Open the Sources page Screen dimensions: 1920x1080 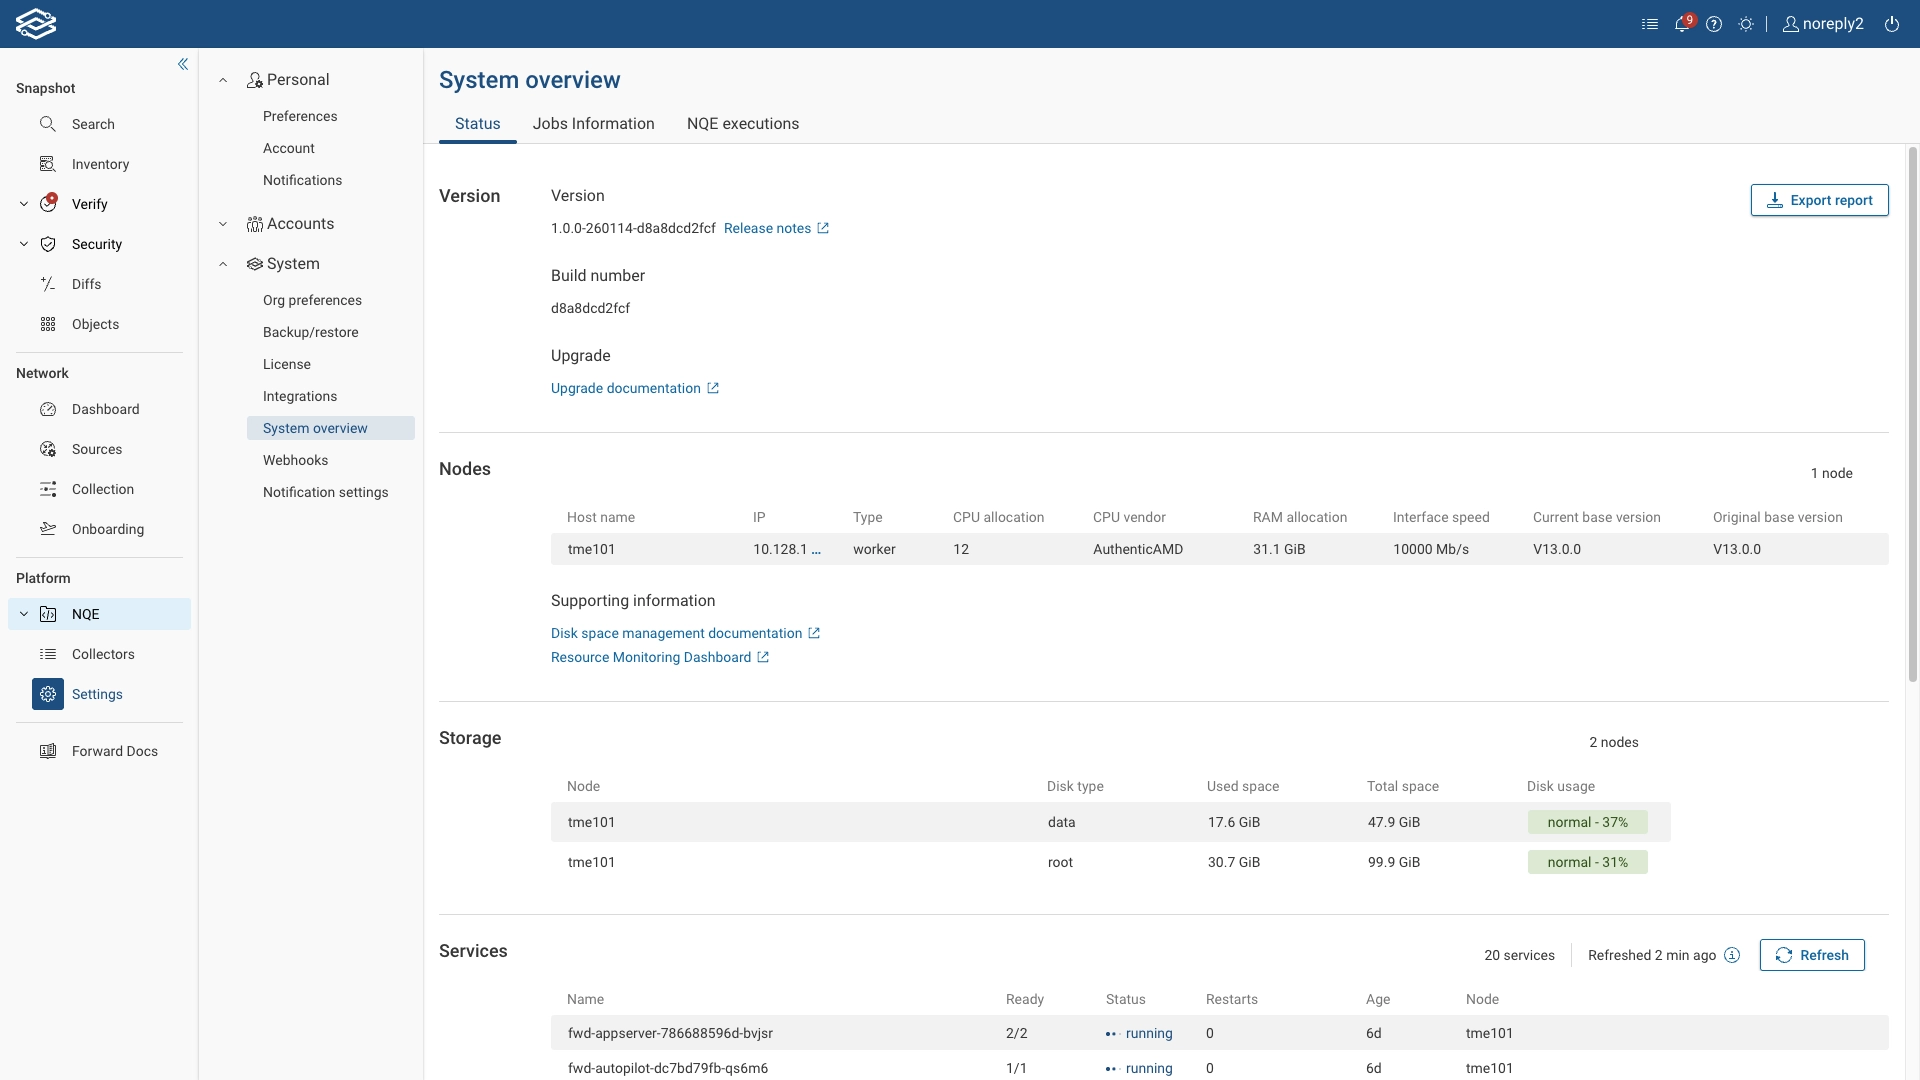(96, 449)
